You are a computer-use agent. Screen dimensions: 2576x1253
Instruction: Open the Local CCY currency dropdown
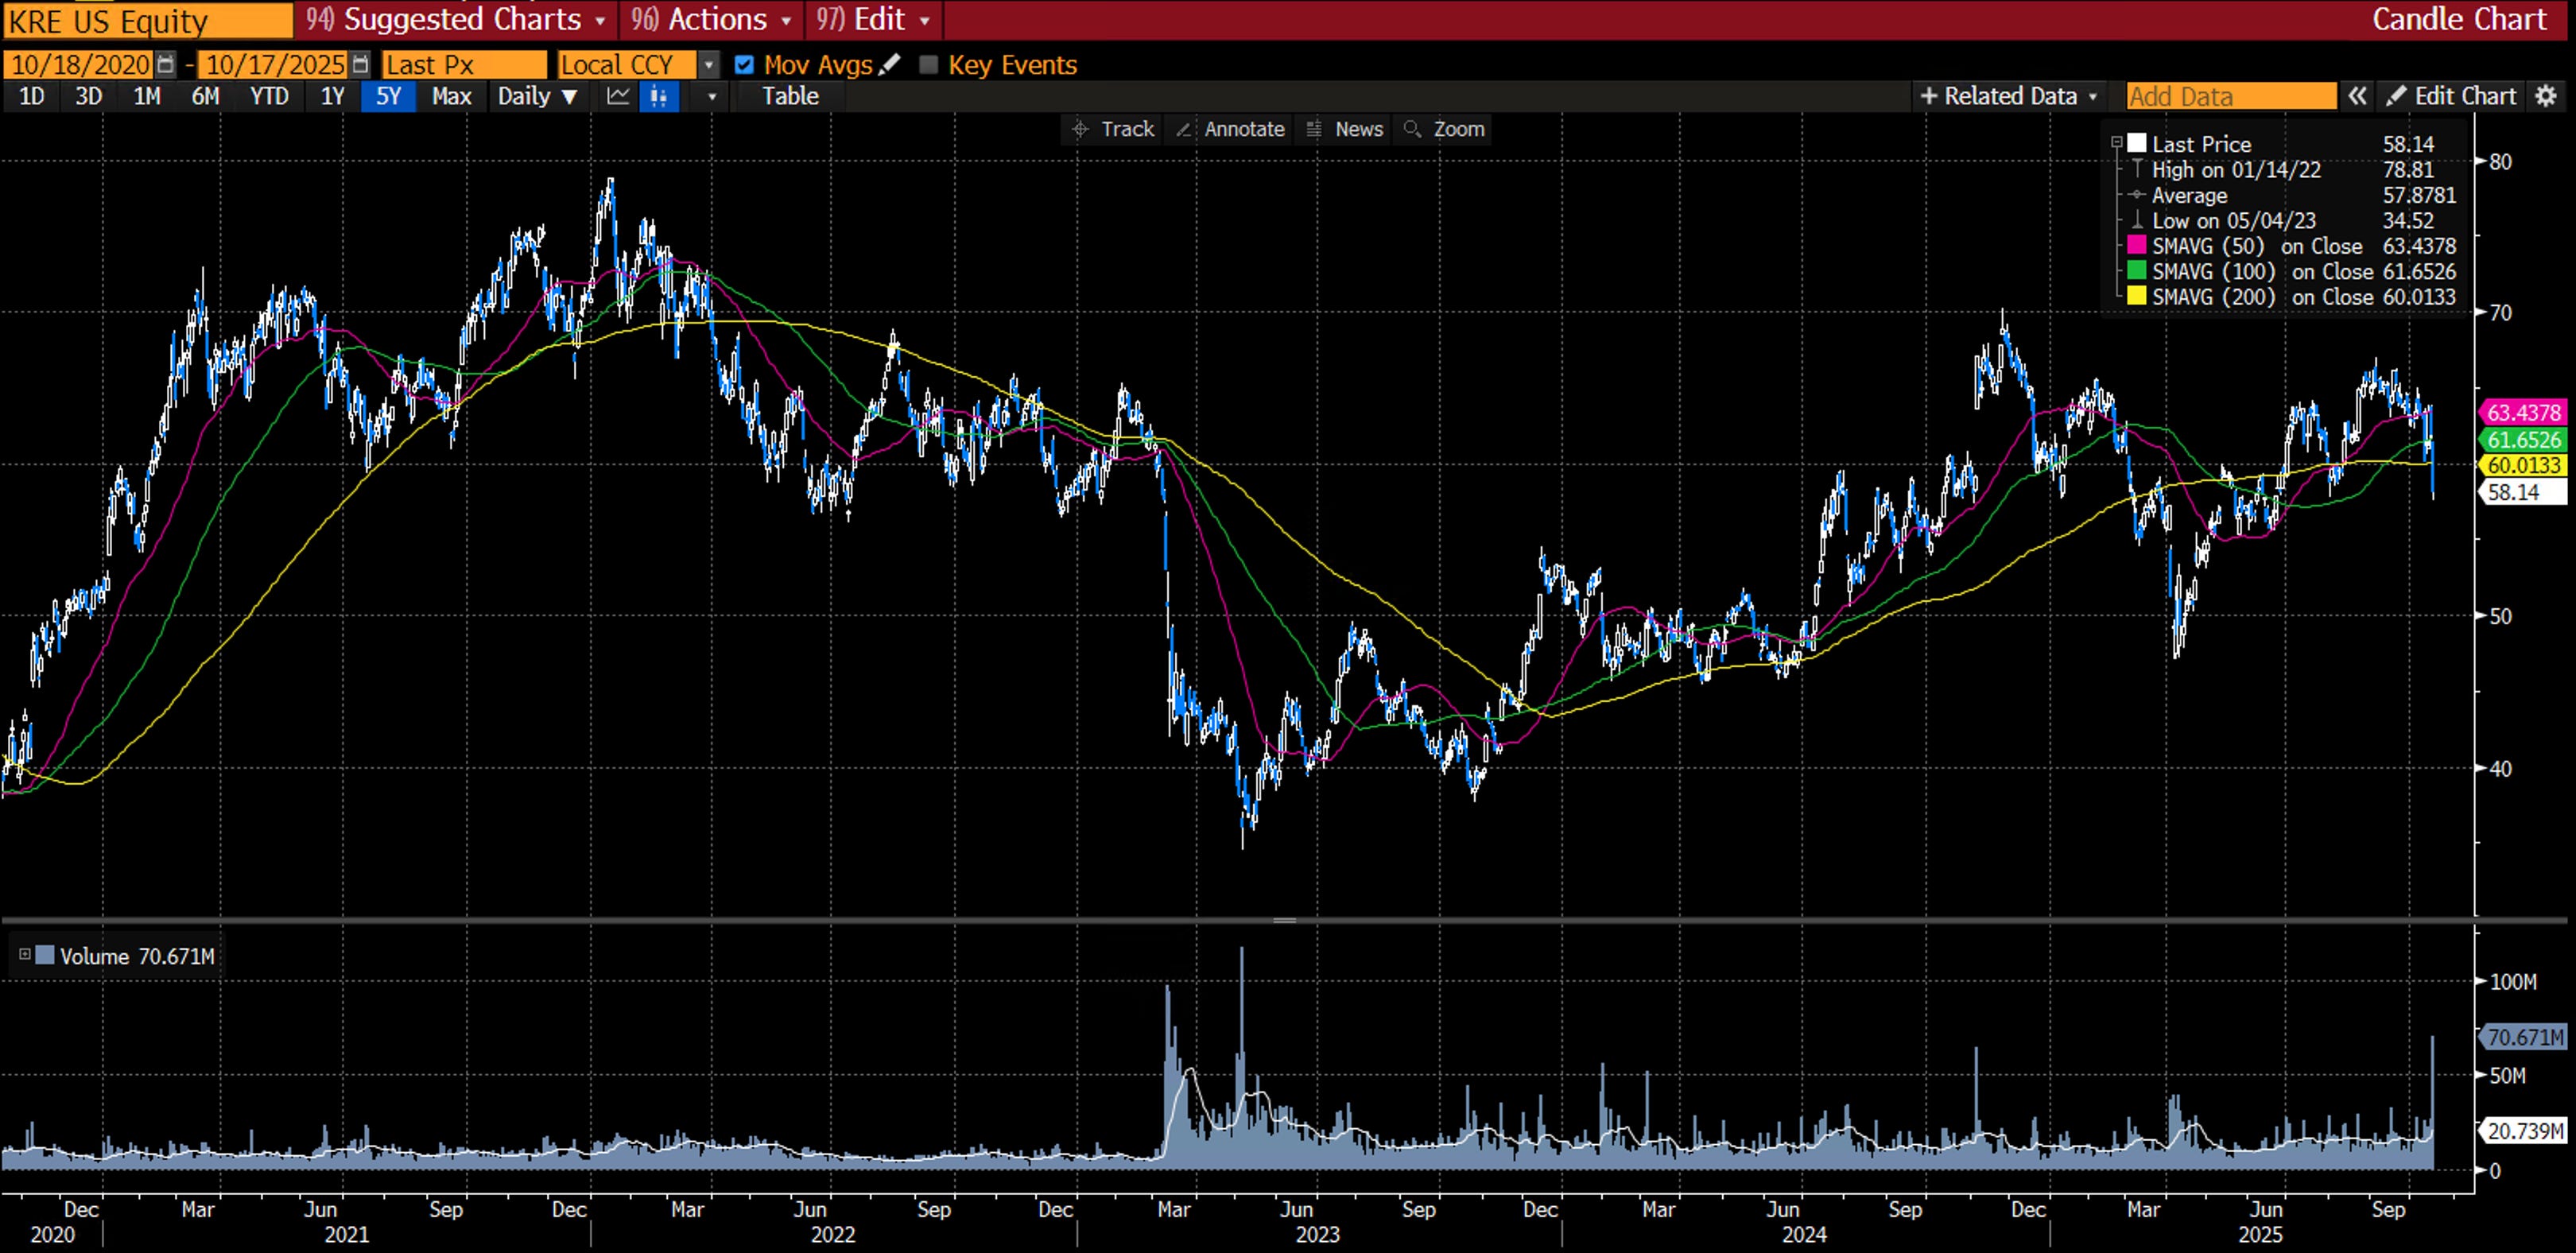click(708, 65)
